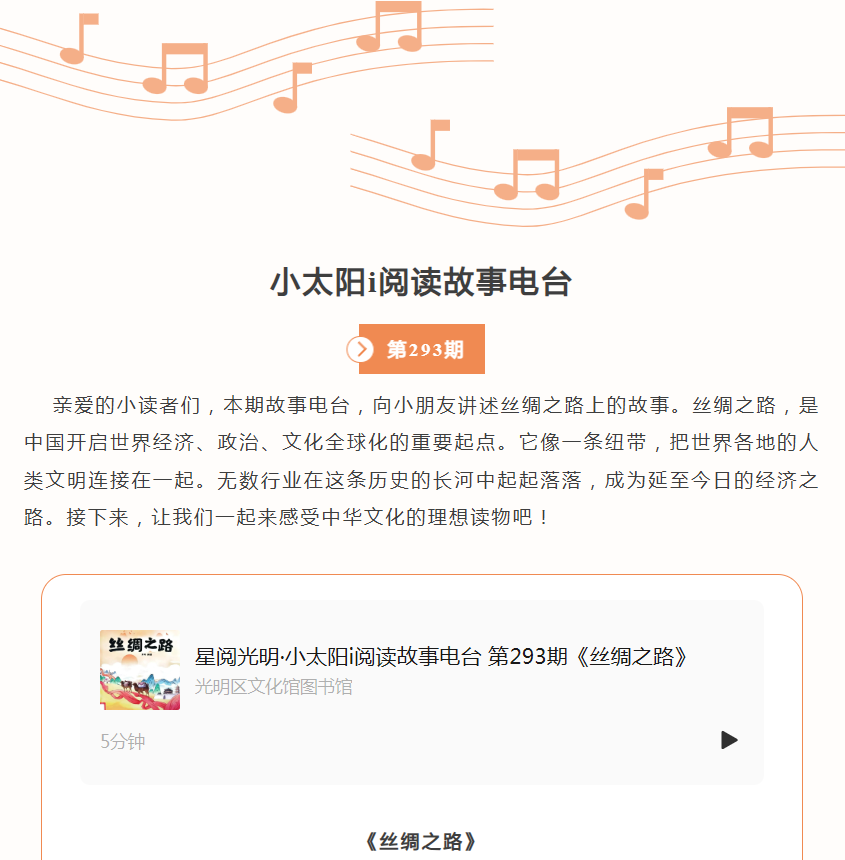Screen dimensions: 845x860
Task: Click the 5分钟 duration label
Action: pos(122,742)
